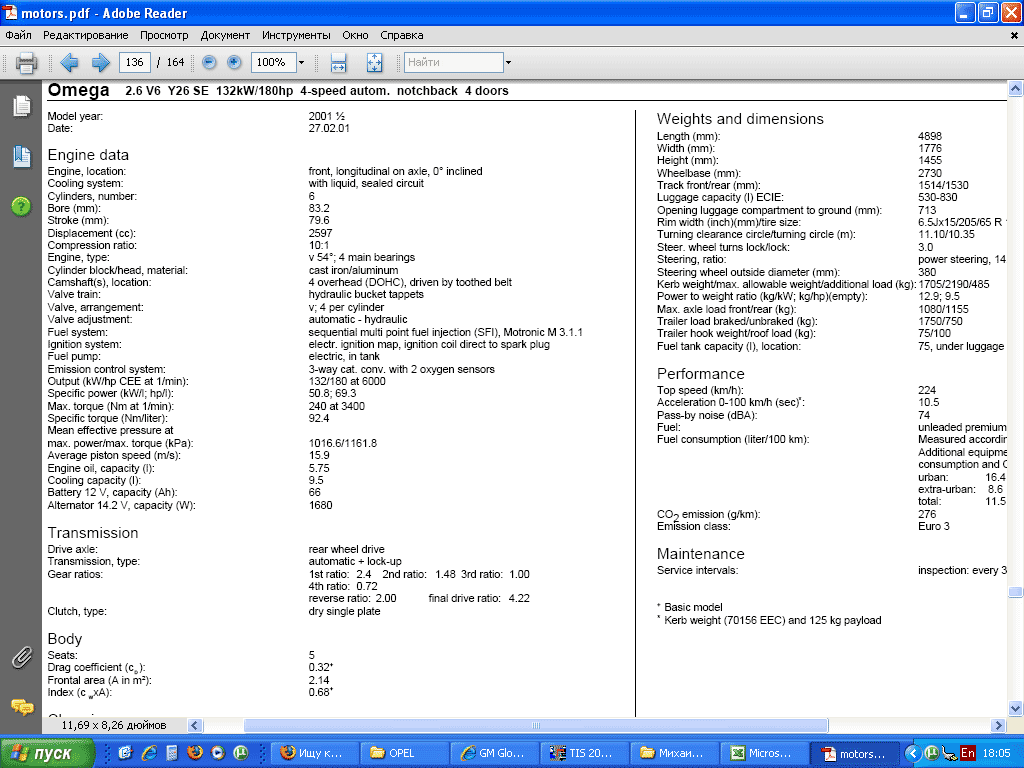
Task: Click the 'Euro 3' emission class value
Action: pos(934,526)
